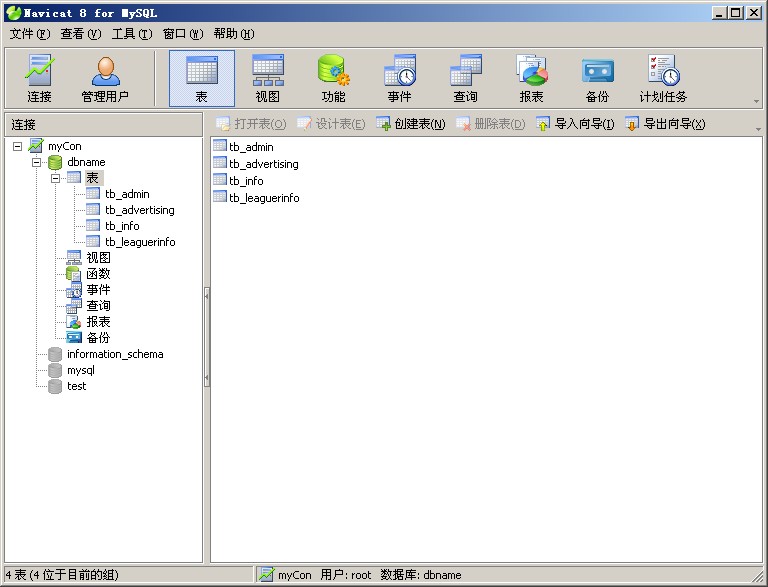768x587 pixels.
Task: Select 事件 node in the tree
Action: coord(98,290)
